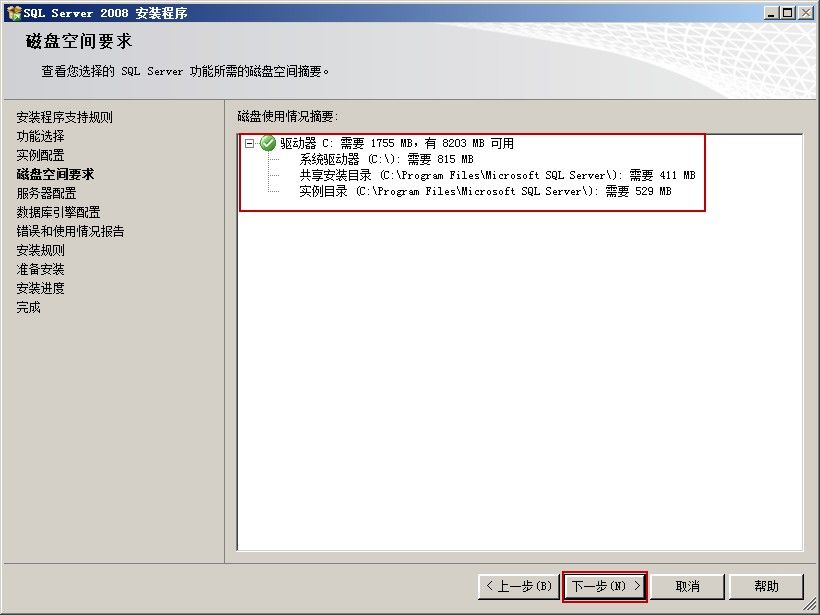Select the 系统驱动器 (C:\) 需要 815 MB item

pos(386,159)
